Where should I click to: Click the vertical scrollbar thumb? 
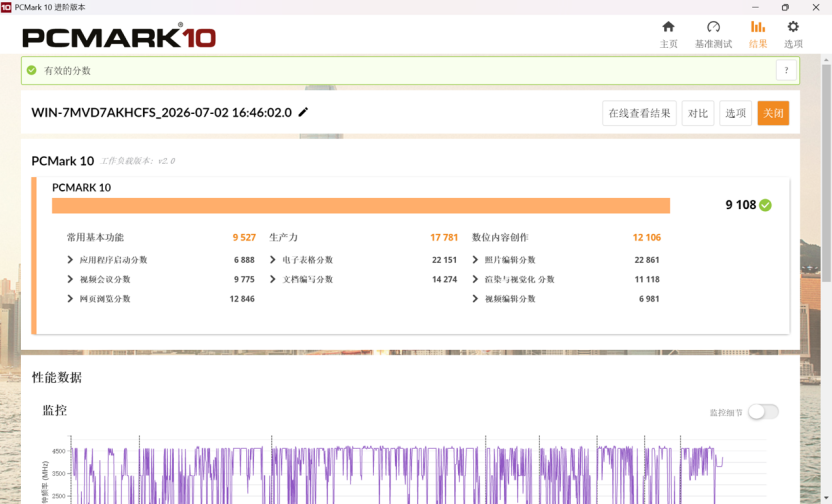pos(826,172)
